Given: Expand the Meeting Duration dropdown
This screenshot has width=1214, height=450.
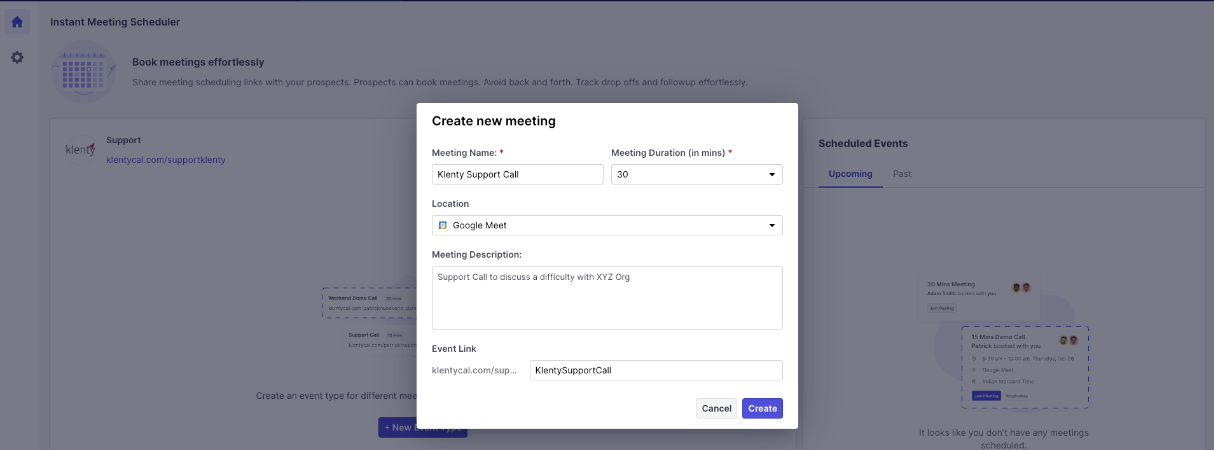Looking at the screenshot, I should [x=696, y=175].
